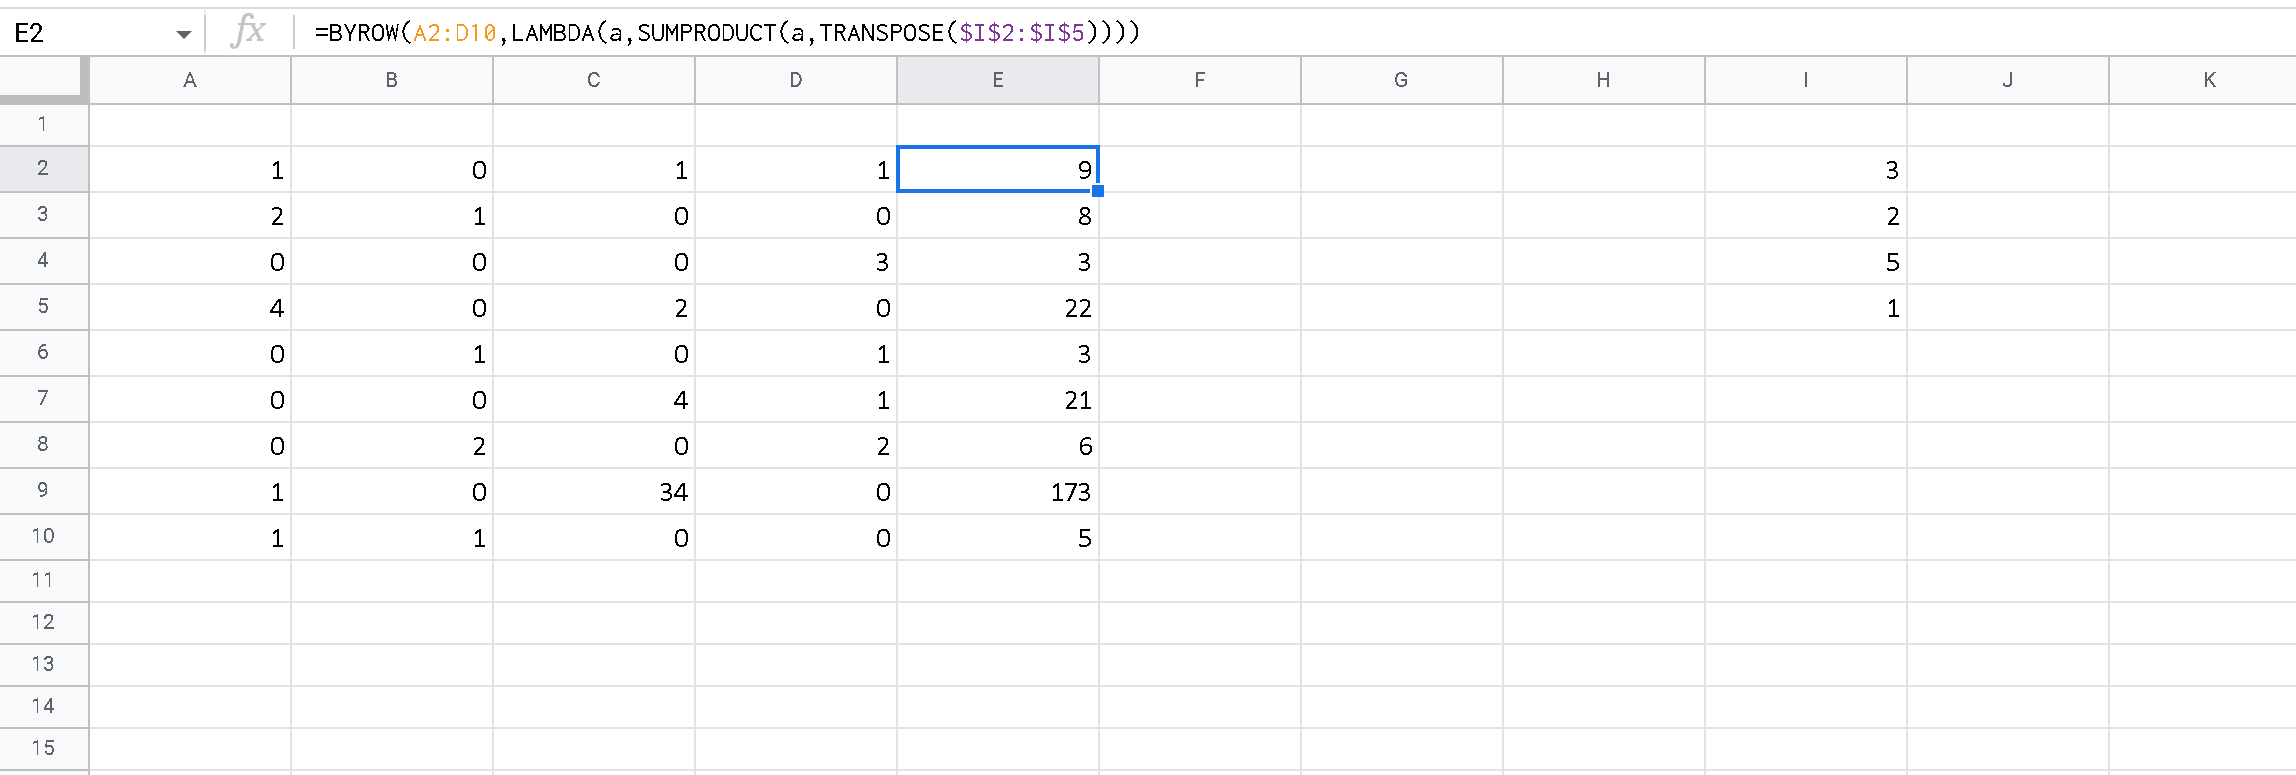Viewport: 2296px width, 775px height.
Task: Select column J header
Action: (x=2008, y=80)
